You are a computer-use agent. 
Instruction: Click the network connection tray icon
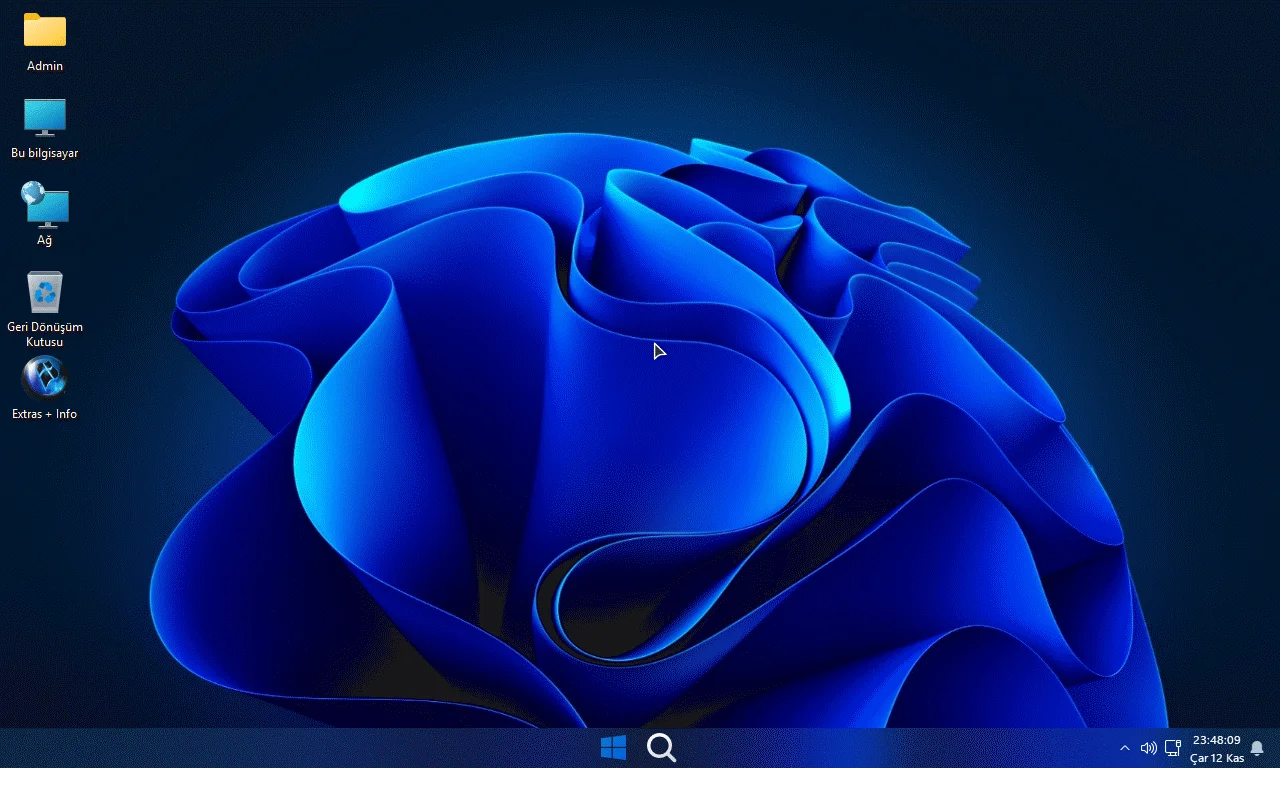click(1171, 747)
